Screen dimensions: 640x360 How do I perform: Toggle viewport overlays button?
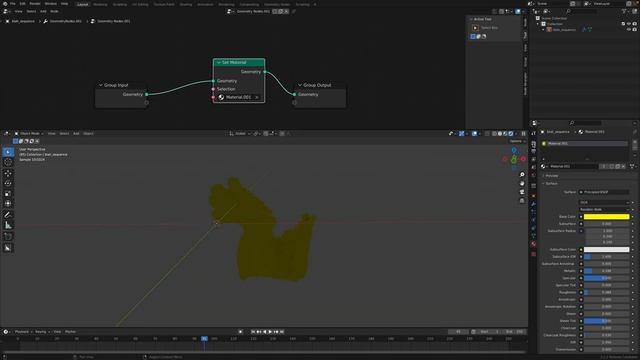(x=474, y=133)
